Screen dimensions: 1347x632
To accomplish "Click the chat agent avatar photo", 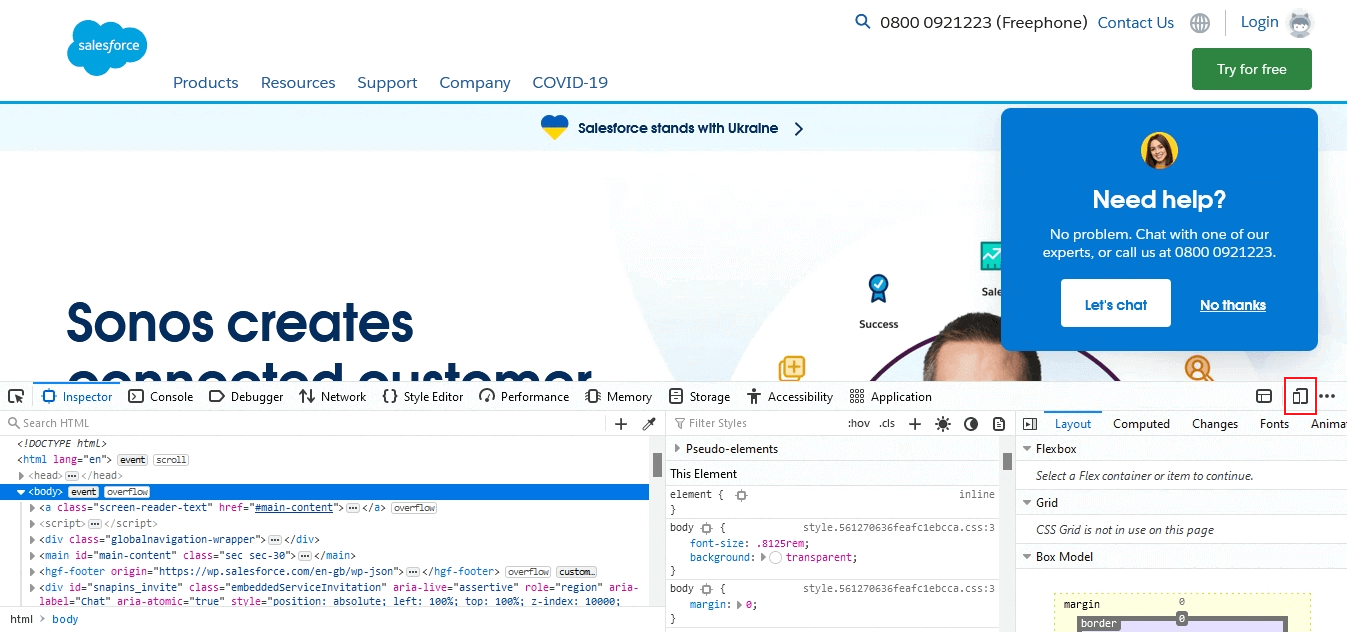I will click(x=1159, y=151).
